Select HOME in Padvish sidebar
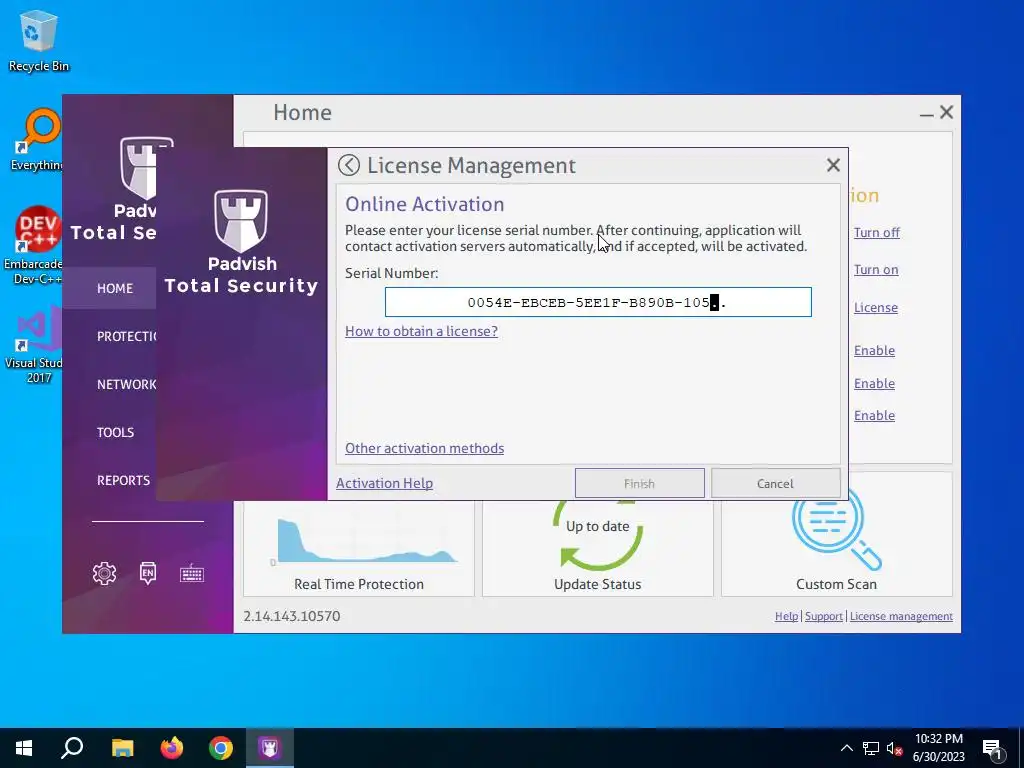1024x768 pixels. 115,288
